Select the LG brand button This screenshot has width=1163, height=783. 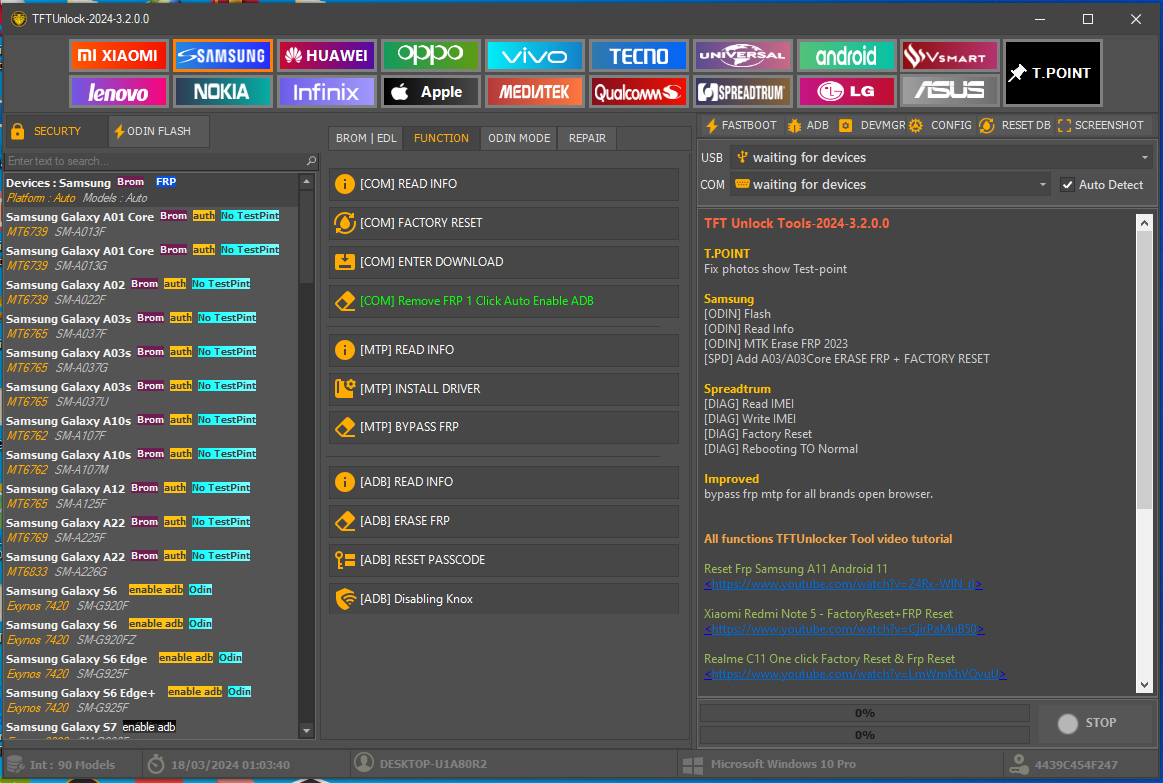[x=846, y=92]
